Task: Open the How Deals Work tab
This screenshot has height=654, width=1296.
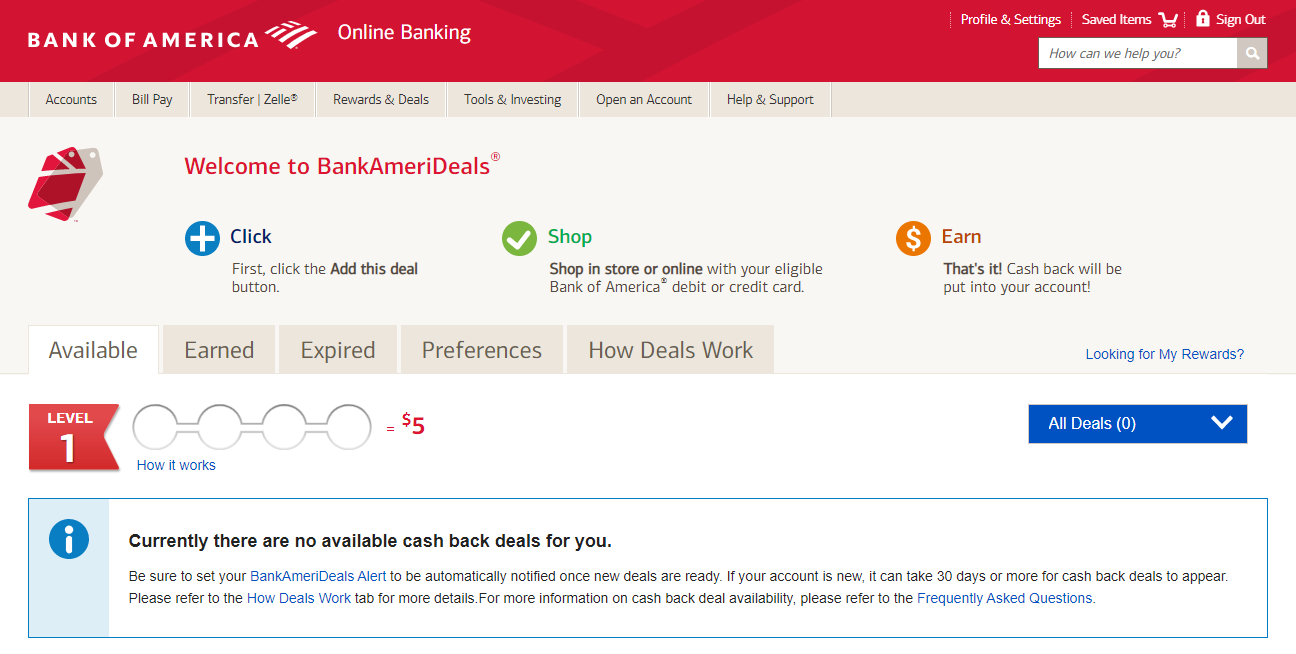Action: tap(670, 350)
